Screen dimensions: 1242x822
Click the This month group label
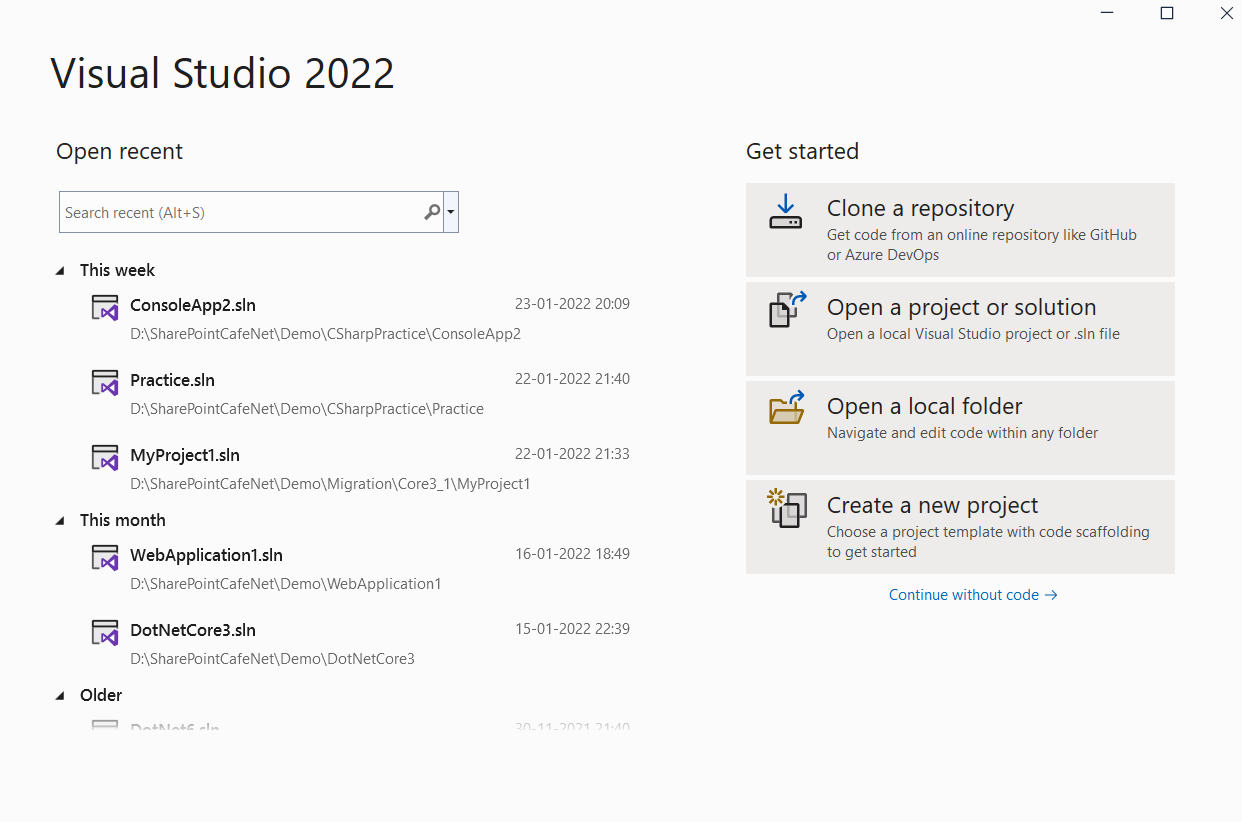pos(123,520)
